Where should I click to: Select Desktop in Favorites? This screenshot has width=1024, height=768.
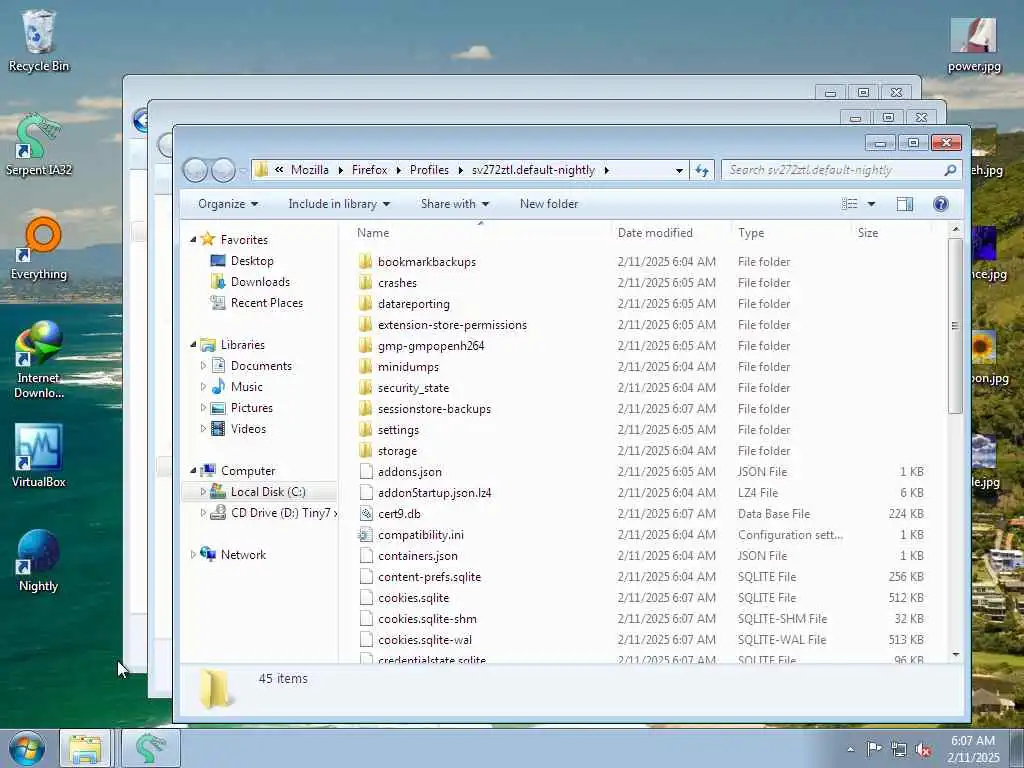tap(251, 261)
